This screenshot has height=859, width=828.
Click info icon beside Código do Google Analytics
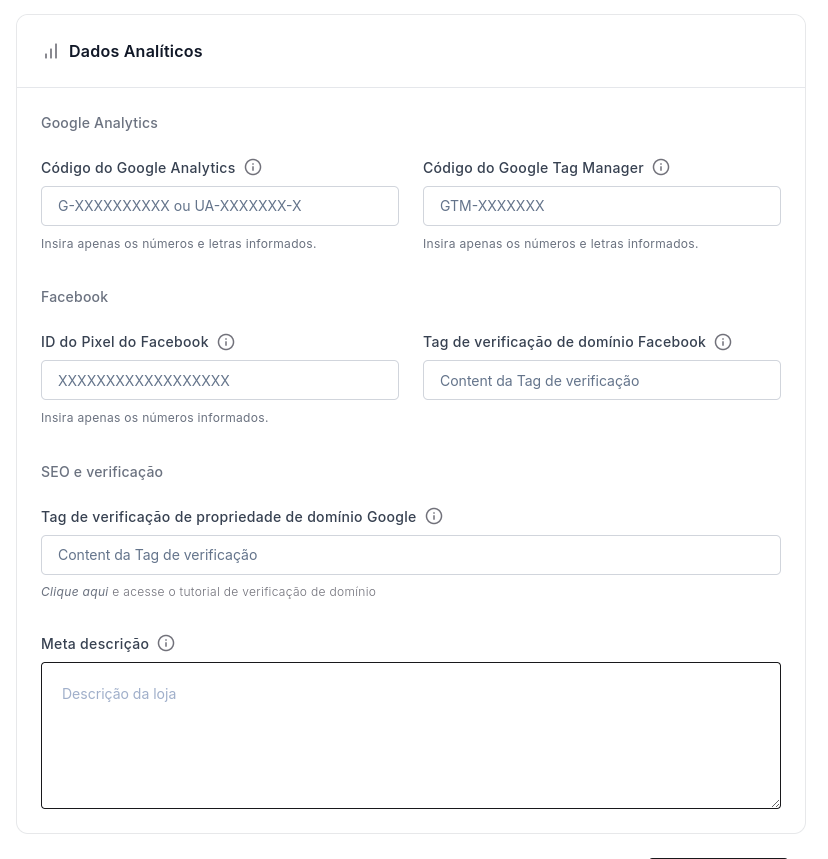click(x=253, y=167)
